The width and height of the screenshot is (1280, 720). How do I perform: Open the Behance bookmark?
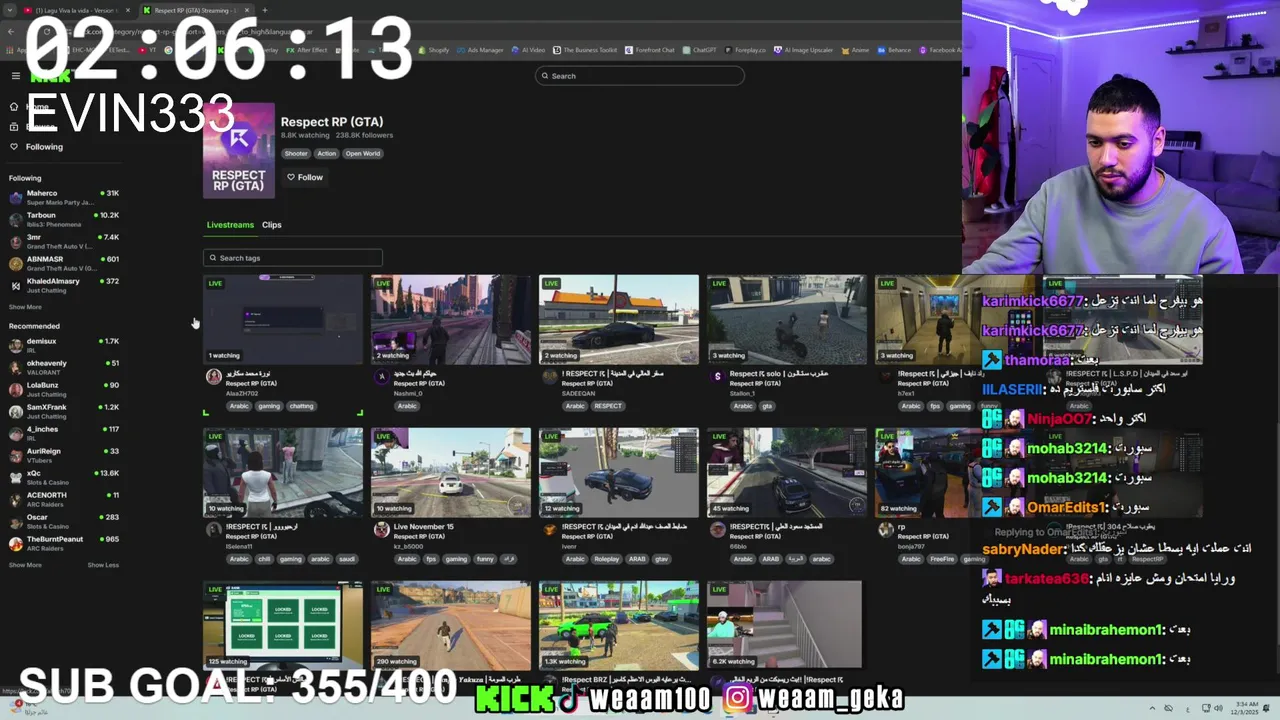click(x=893, y=50)
